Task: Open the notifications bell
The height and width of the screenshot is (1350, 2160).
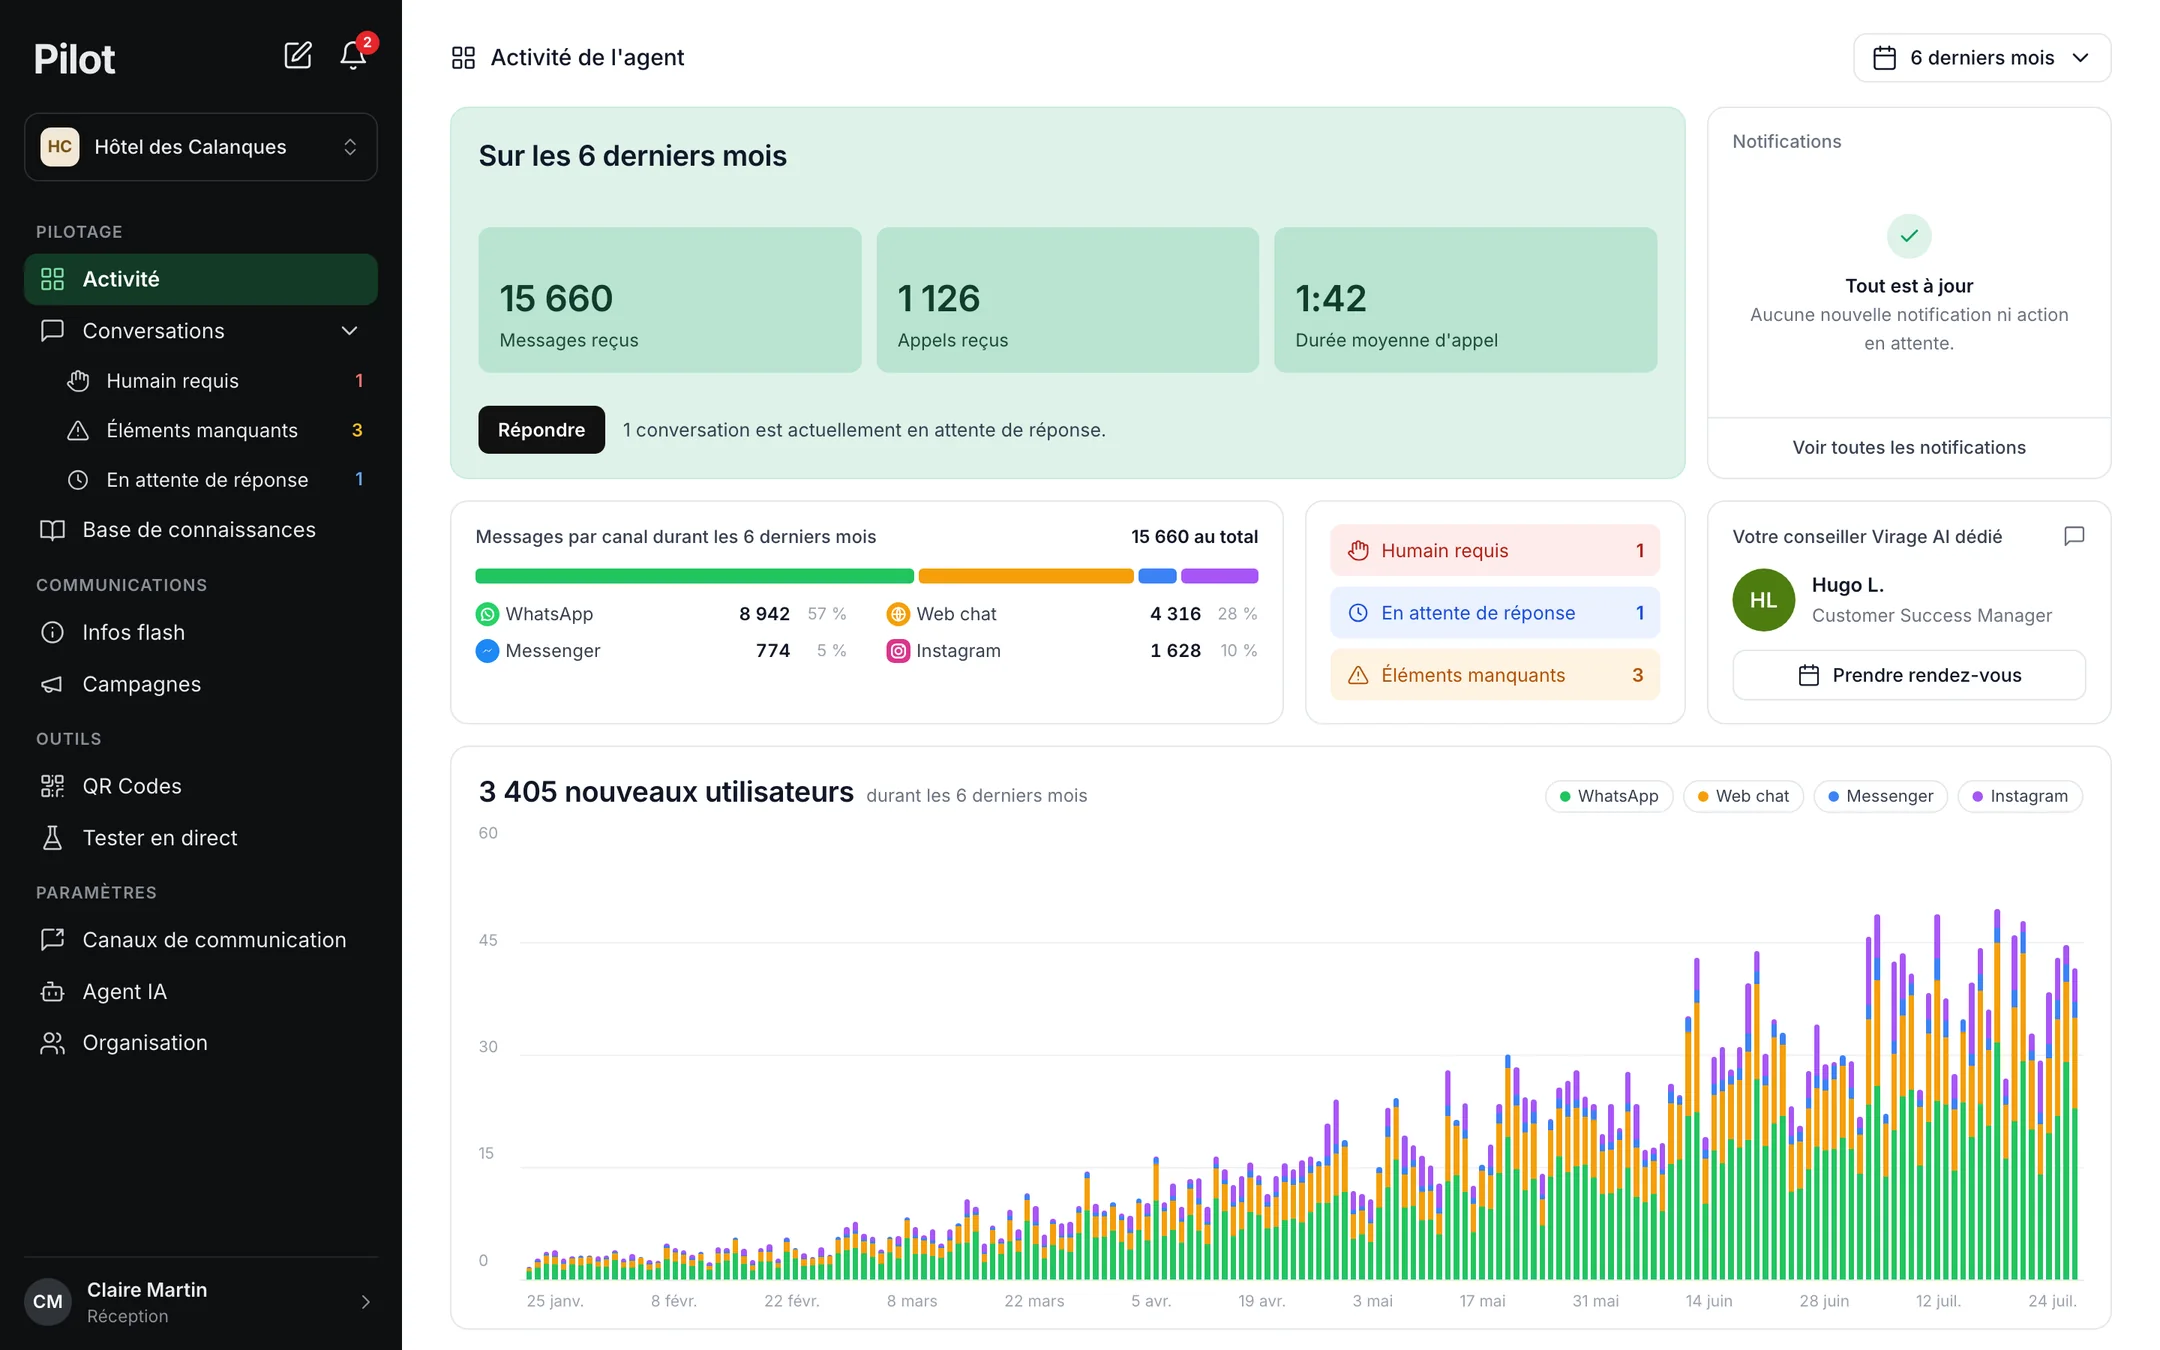Action: (x=353, y=56)
